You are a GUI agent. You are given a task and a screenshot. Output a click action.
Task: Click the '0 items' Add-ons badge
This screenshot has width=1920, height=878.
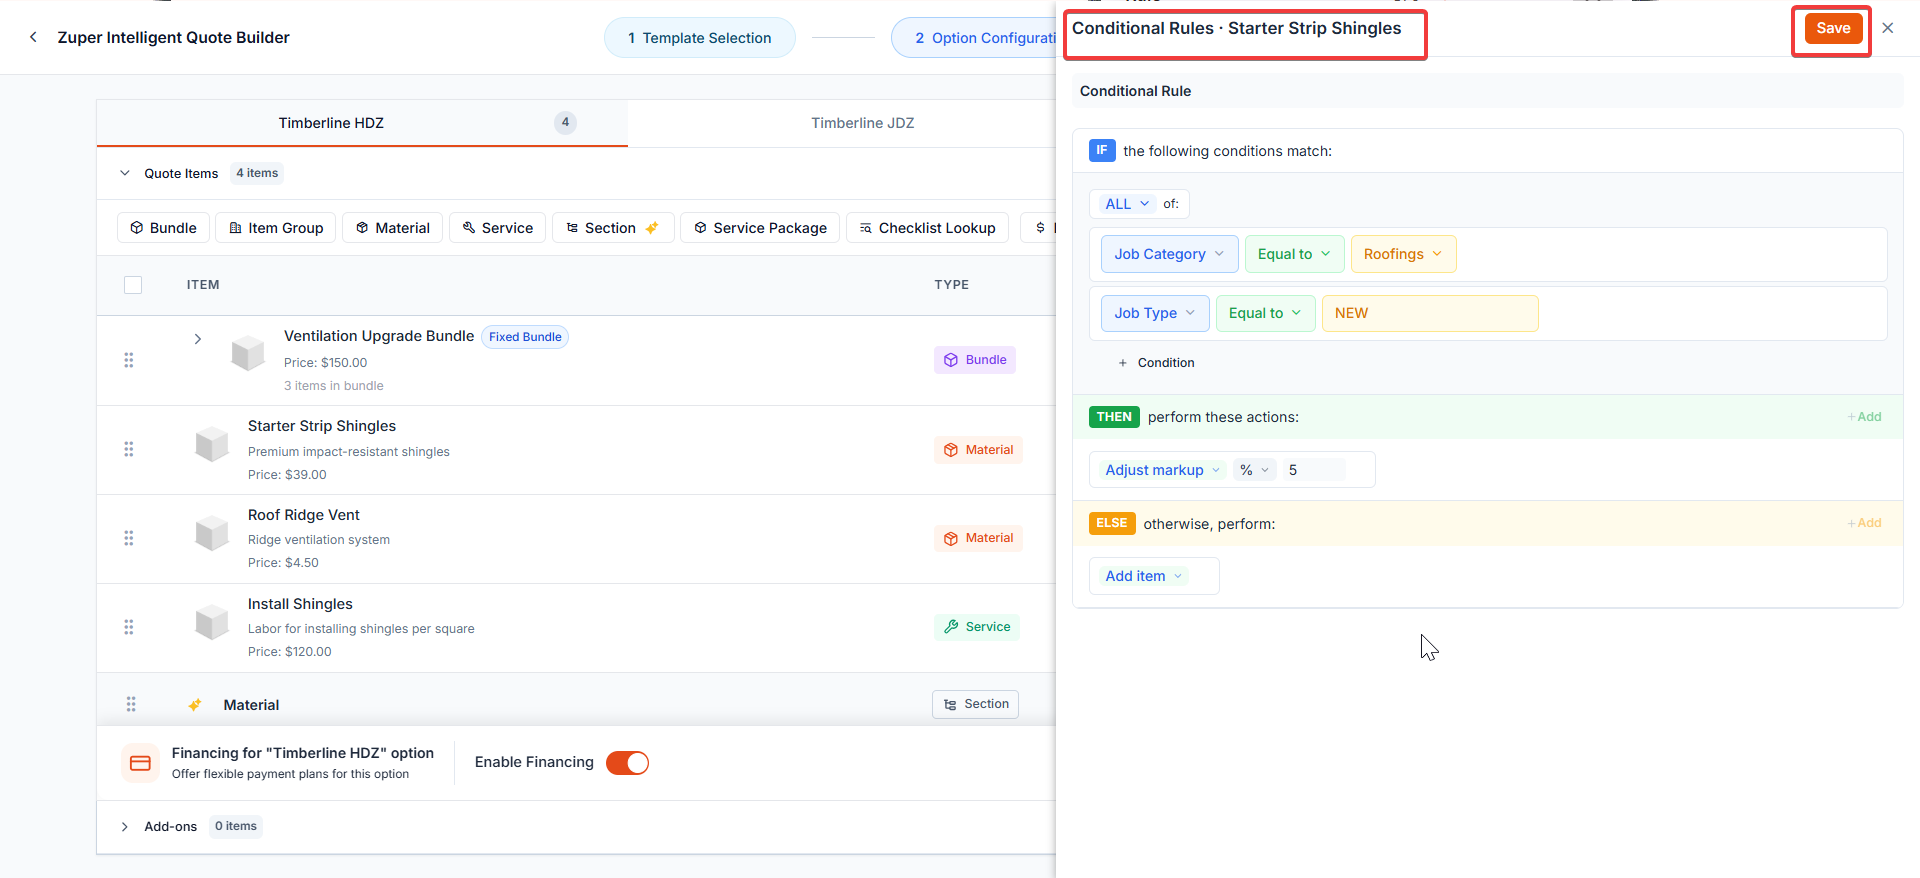(236, 826)
